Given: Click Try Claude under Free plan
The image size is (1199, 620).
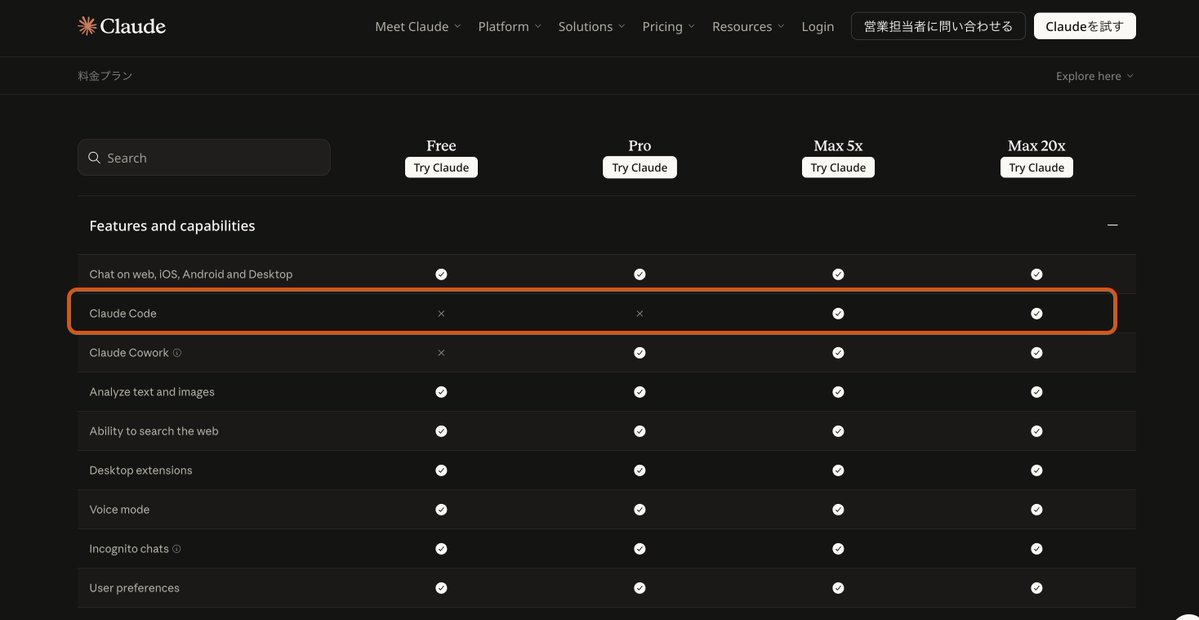Looking at the screenshot, I should point(441,167).
